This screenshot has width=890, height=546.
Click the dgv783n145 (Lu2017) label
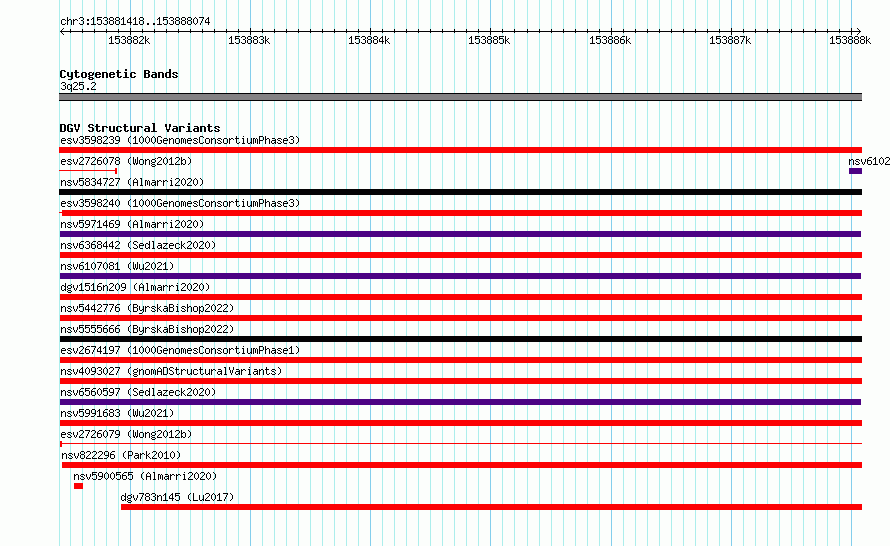[x=177, y=497]
